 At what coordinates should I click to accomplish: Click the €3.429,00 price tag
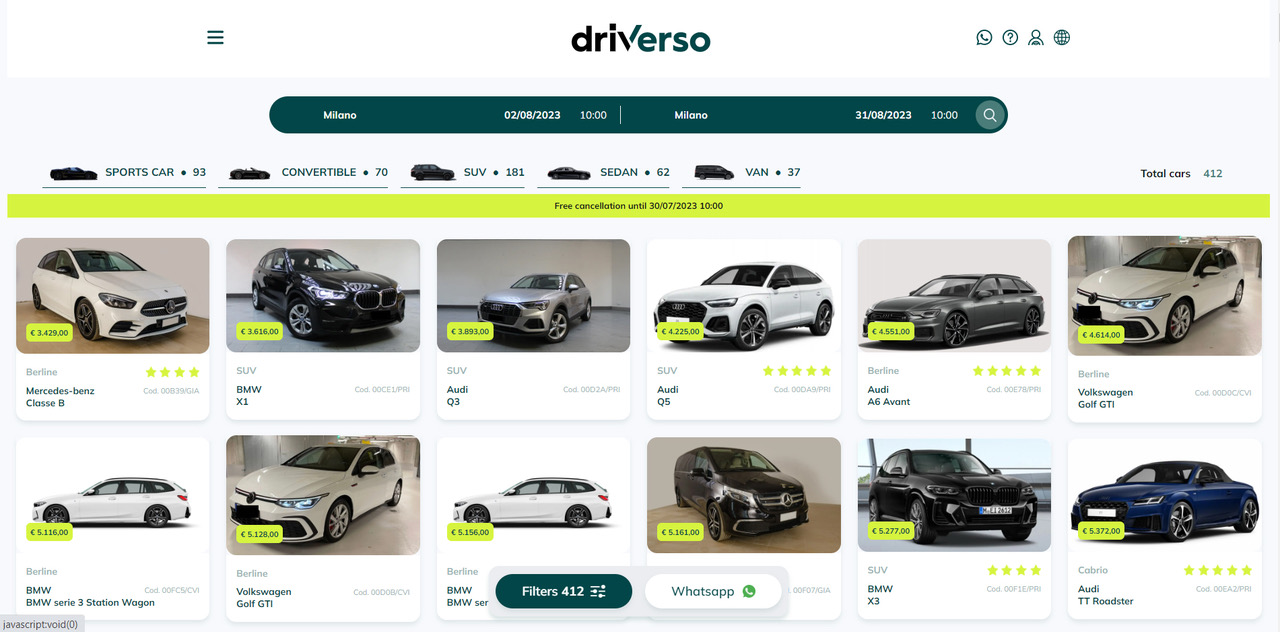49,333
